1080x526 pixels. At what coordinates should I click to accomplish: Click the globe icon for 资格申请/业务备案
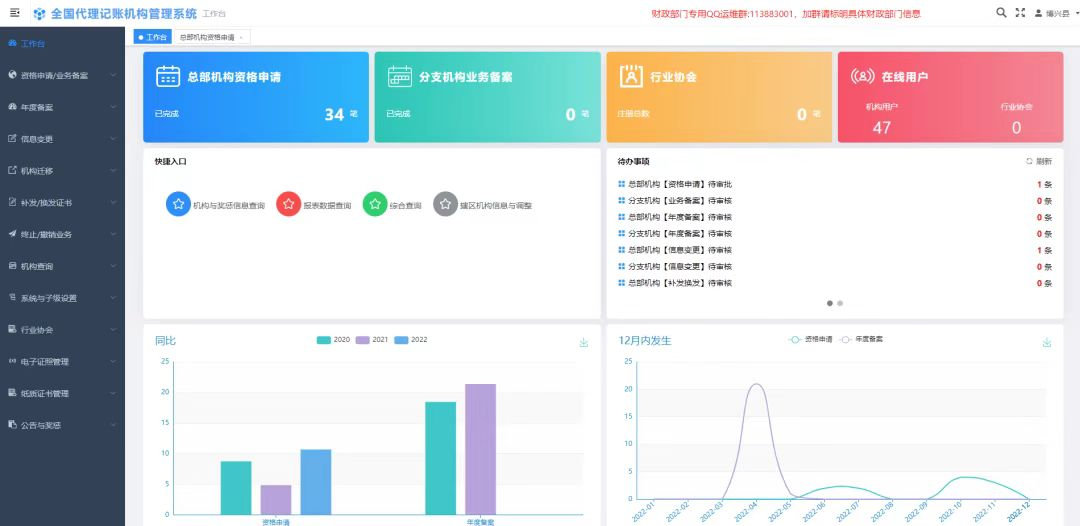point(12,75)
